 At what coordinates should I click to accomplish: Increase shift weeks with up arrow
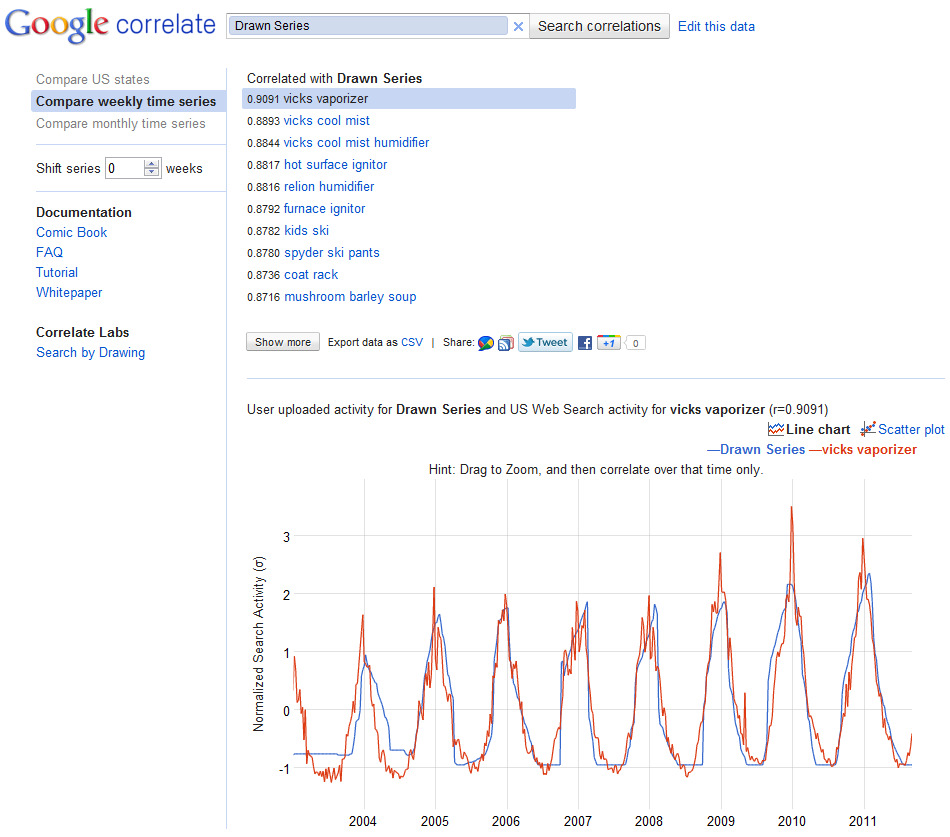[x=151, y=164]
